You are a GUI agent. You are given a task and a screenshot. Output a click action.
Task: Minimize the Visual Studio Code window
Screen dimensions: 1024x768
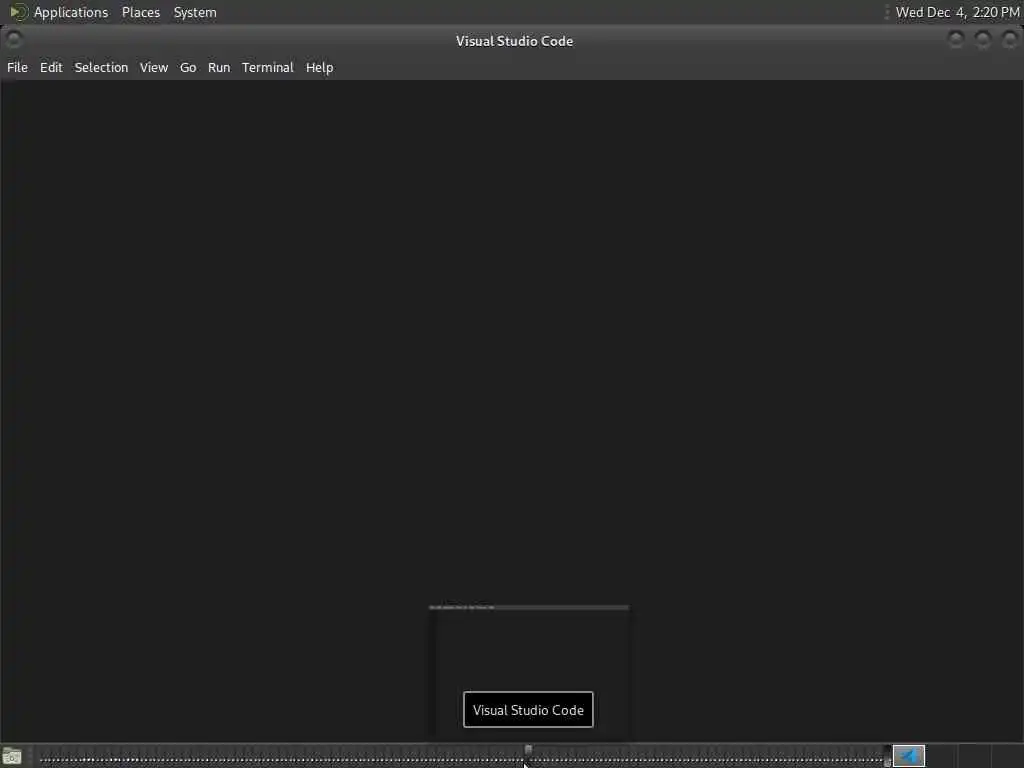[955, 40]
